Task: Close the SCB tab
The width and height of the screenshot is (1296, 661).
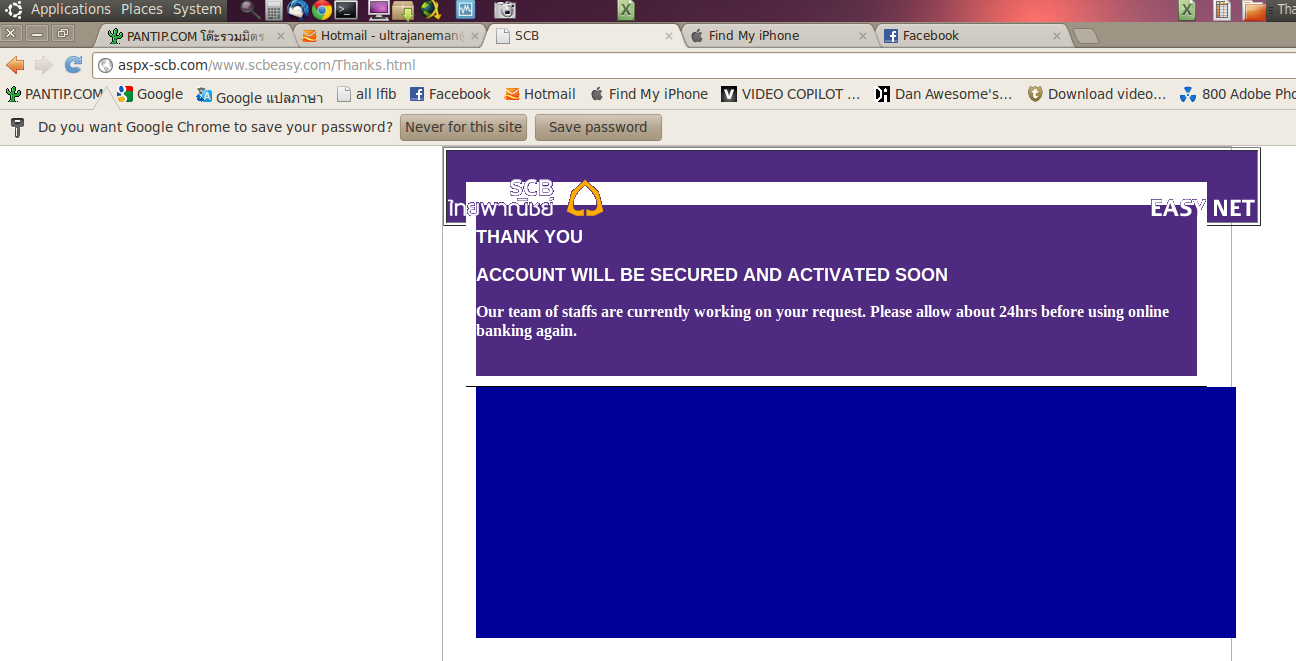Action: pos(669,36)
